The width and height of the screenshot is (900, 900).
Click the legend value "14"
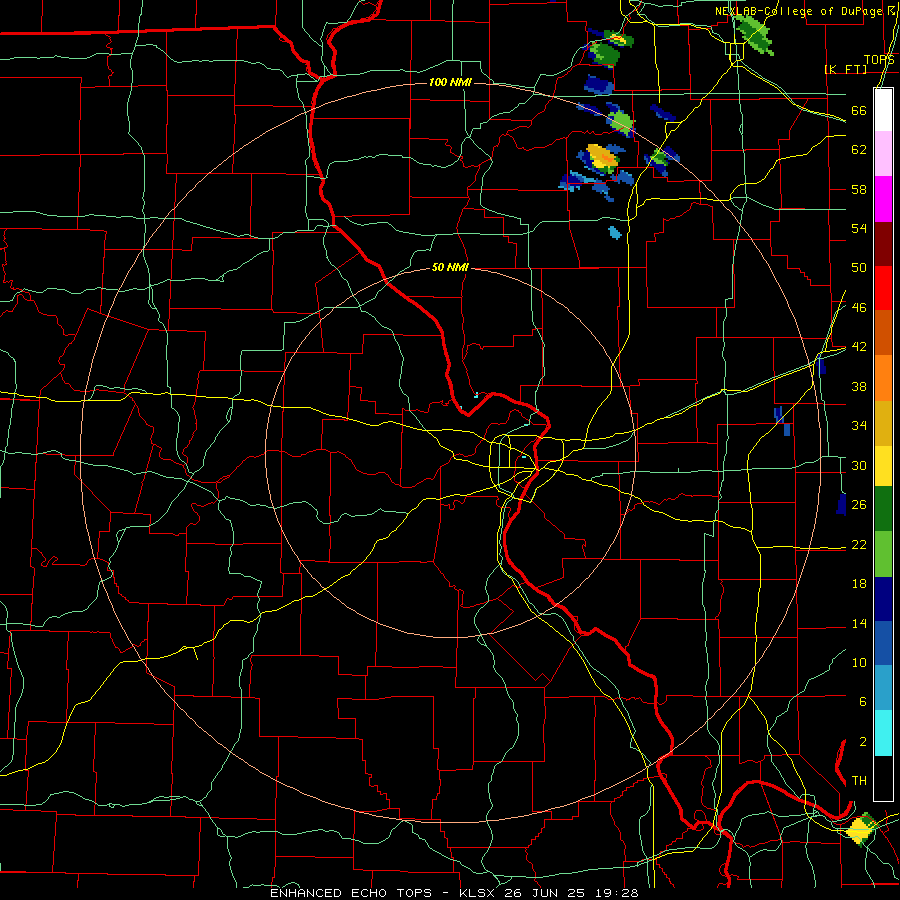(859, 623)
